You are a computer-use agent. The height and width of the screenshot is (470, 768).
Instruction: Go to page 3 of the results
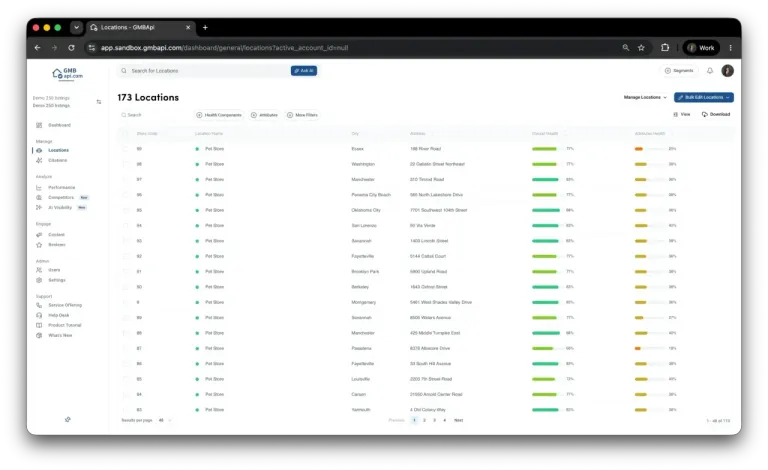[x=434, y=421]
